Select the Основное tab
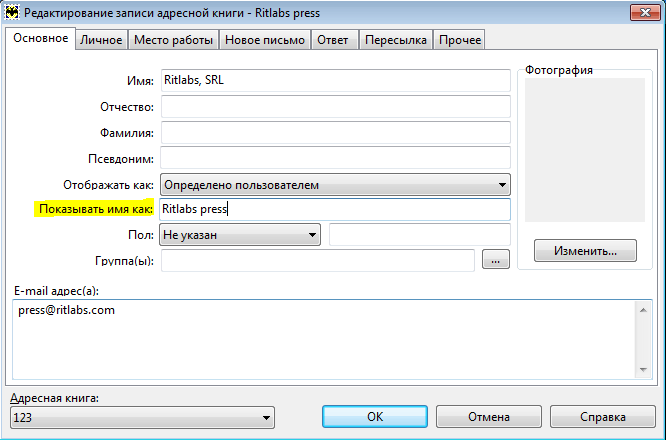Image resolution: width=666 pixels, height=440 pixels. click(40, 38)
